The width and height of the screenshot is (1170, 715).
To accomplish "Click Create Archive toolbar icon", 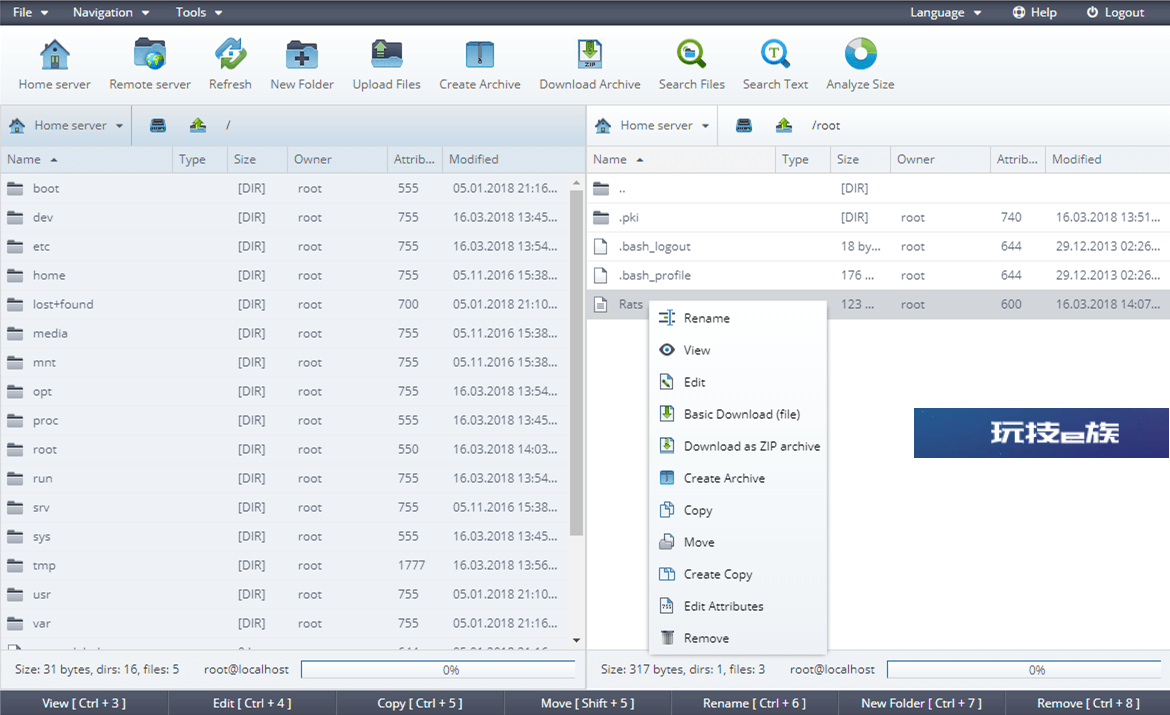I will (x=480, y=54).
